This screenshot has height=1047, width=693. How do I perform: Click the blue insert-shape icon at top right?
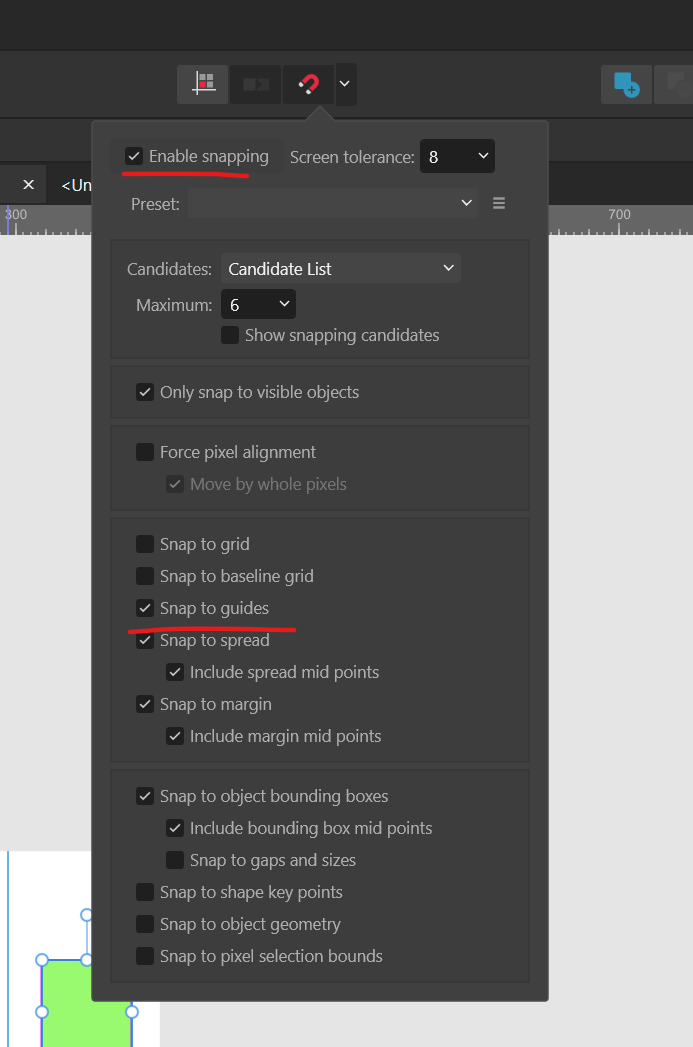click(x=625, y=84)
